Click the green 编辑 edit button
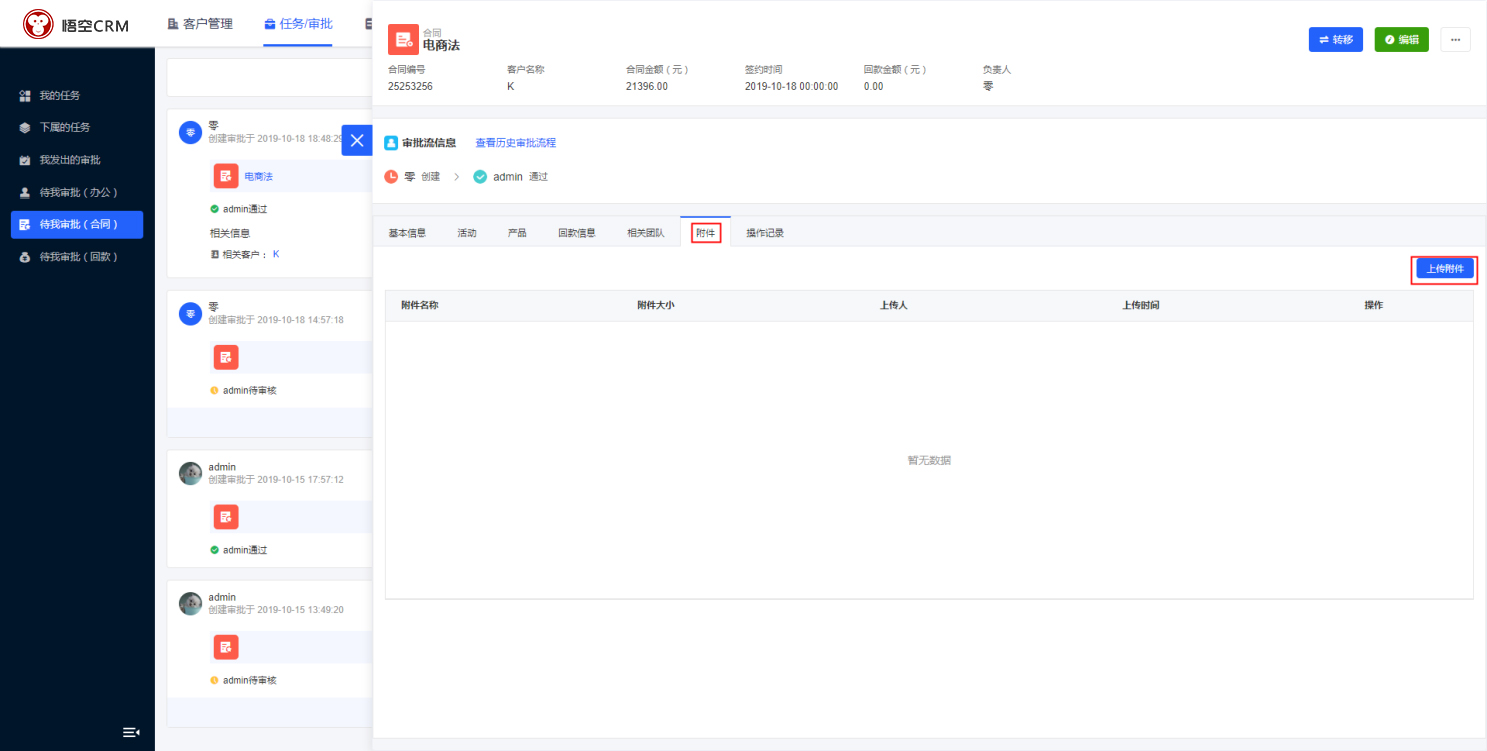Viewport: 1487px width, 751px height. tap(1401, 39)
